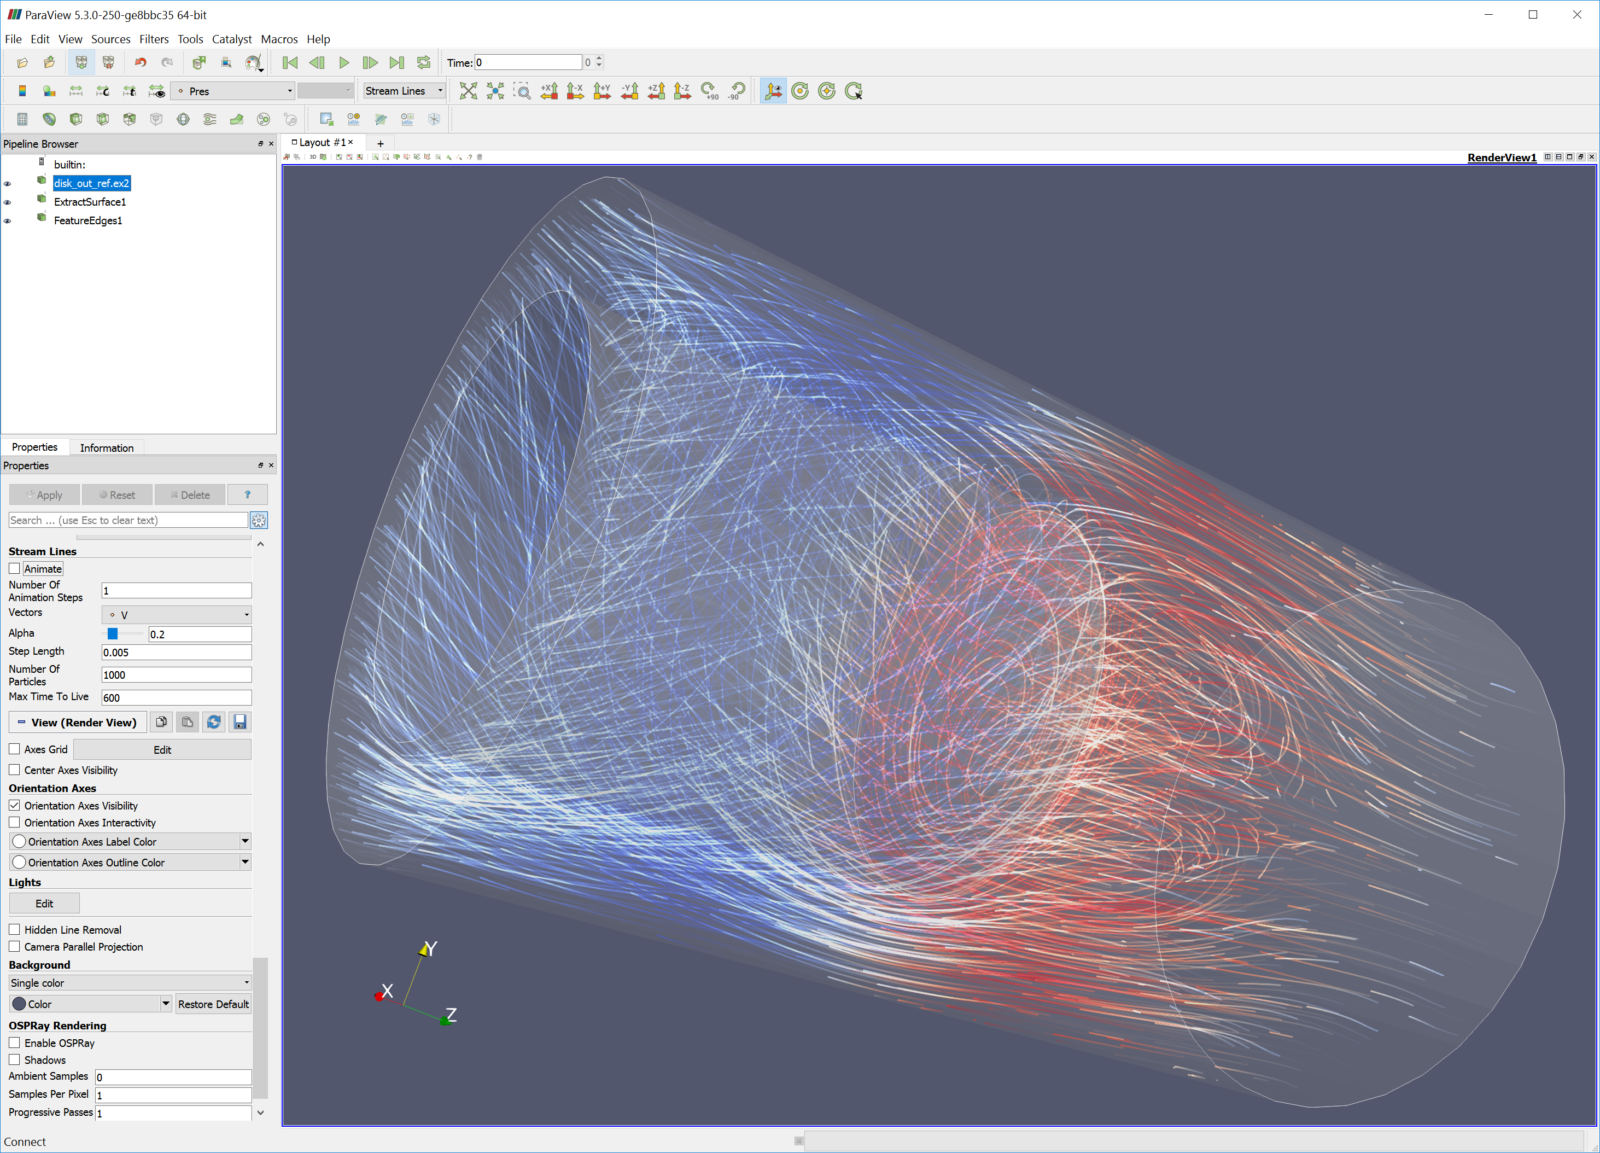Enable the Animate checkbox
Viewport: 1600px width, 1153px height.
tap(15, 569)
